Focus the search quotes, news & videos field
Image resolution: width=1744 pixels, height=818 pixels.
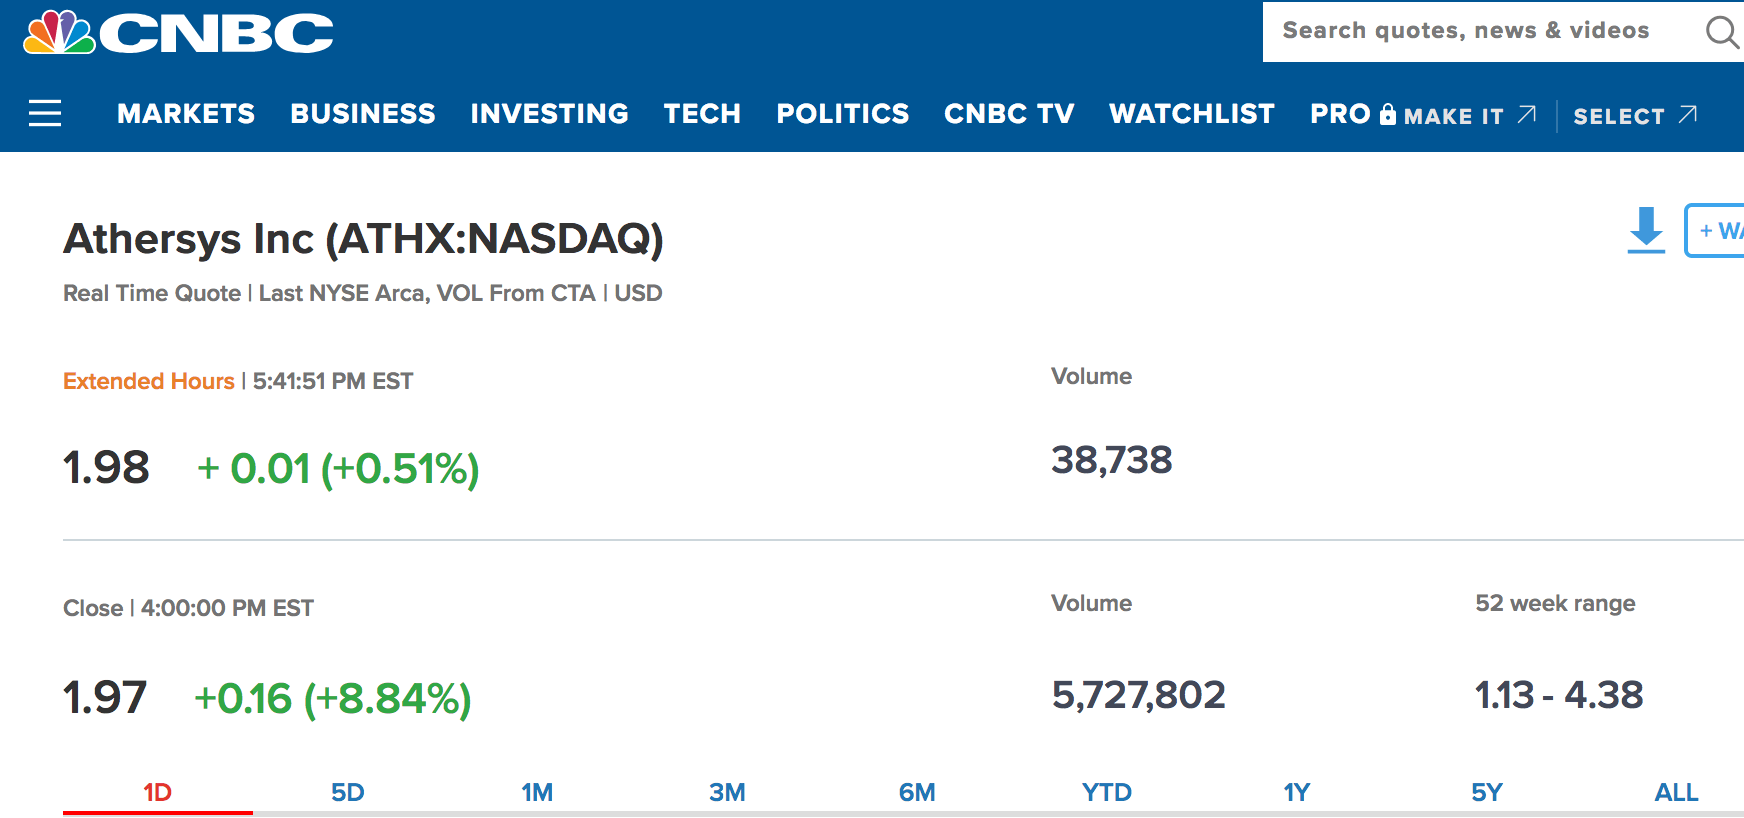1503,32
